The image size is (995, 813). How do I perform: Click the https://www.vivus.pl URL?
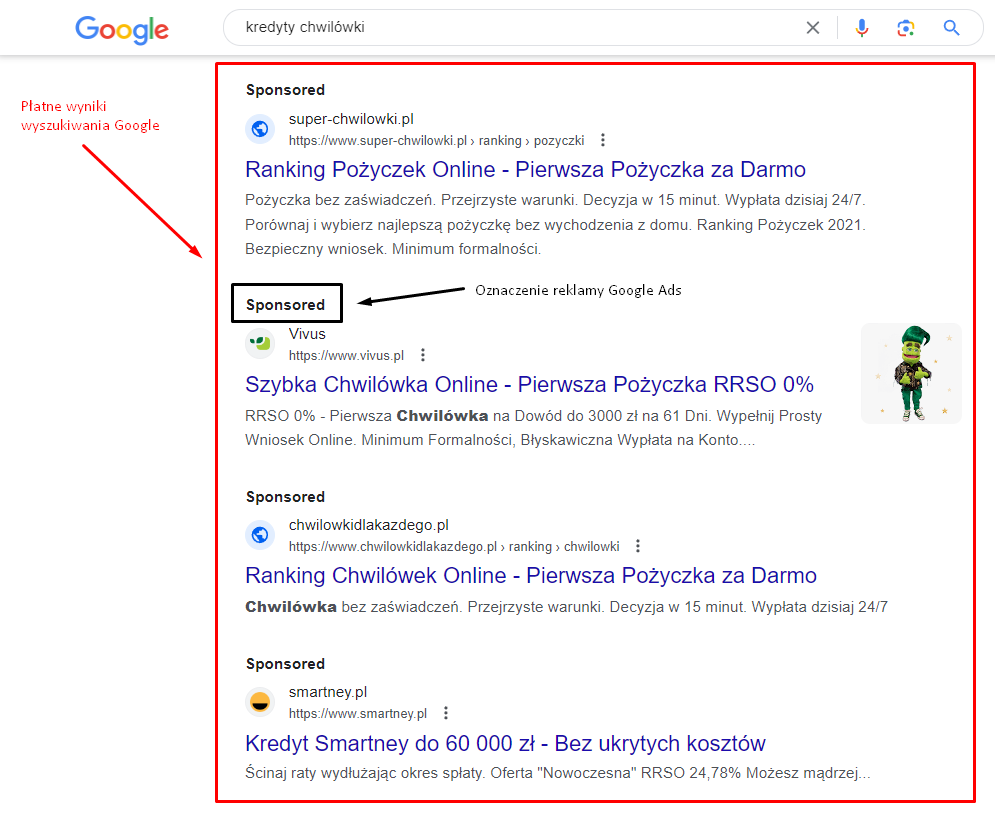click(346, 356)
